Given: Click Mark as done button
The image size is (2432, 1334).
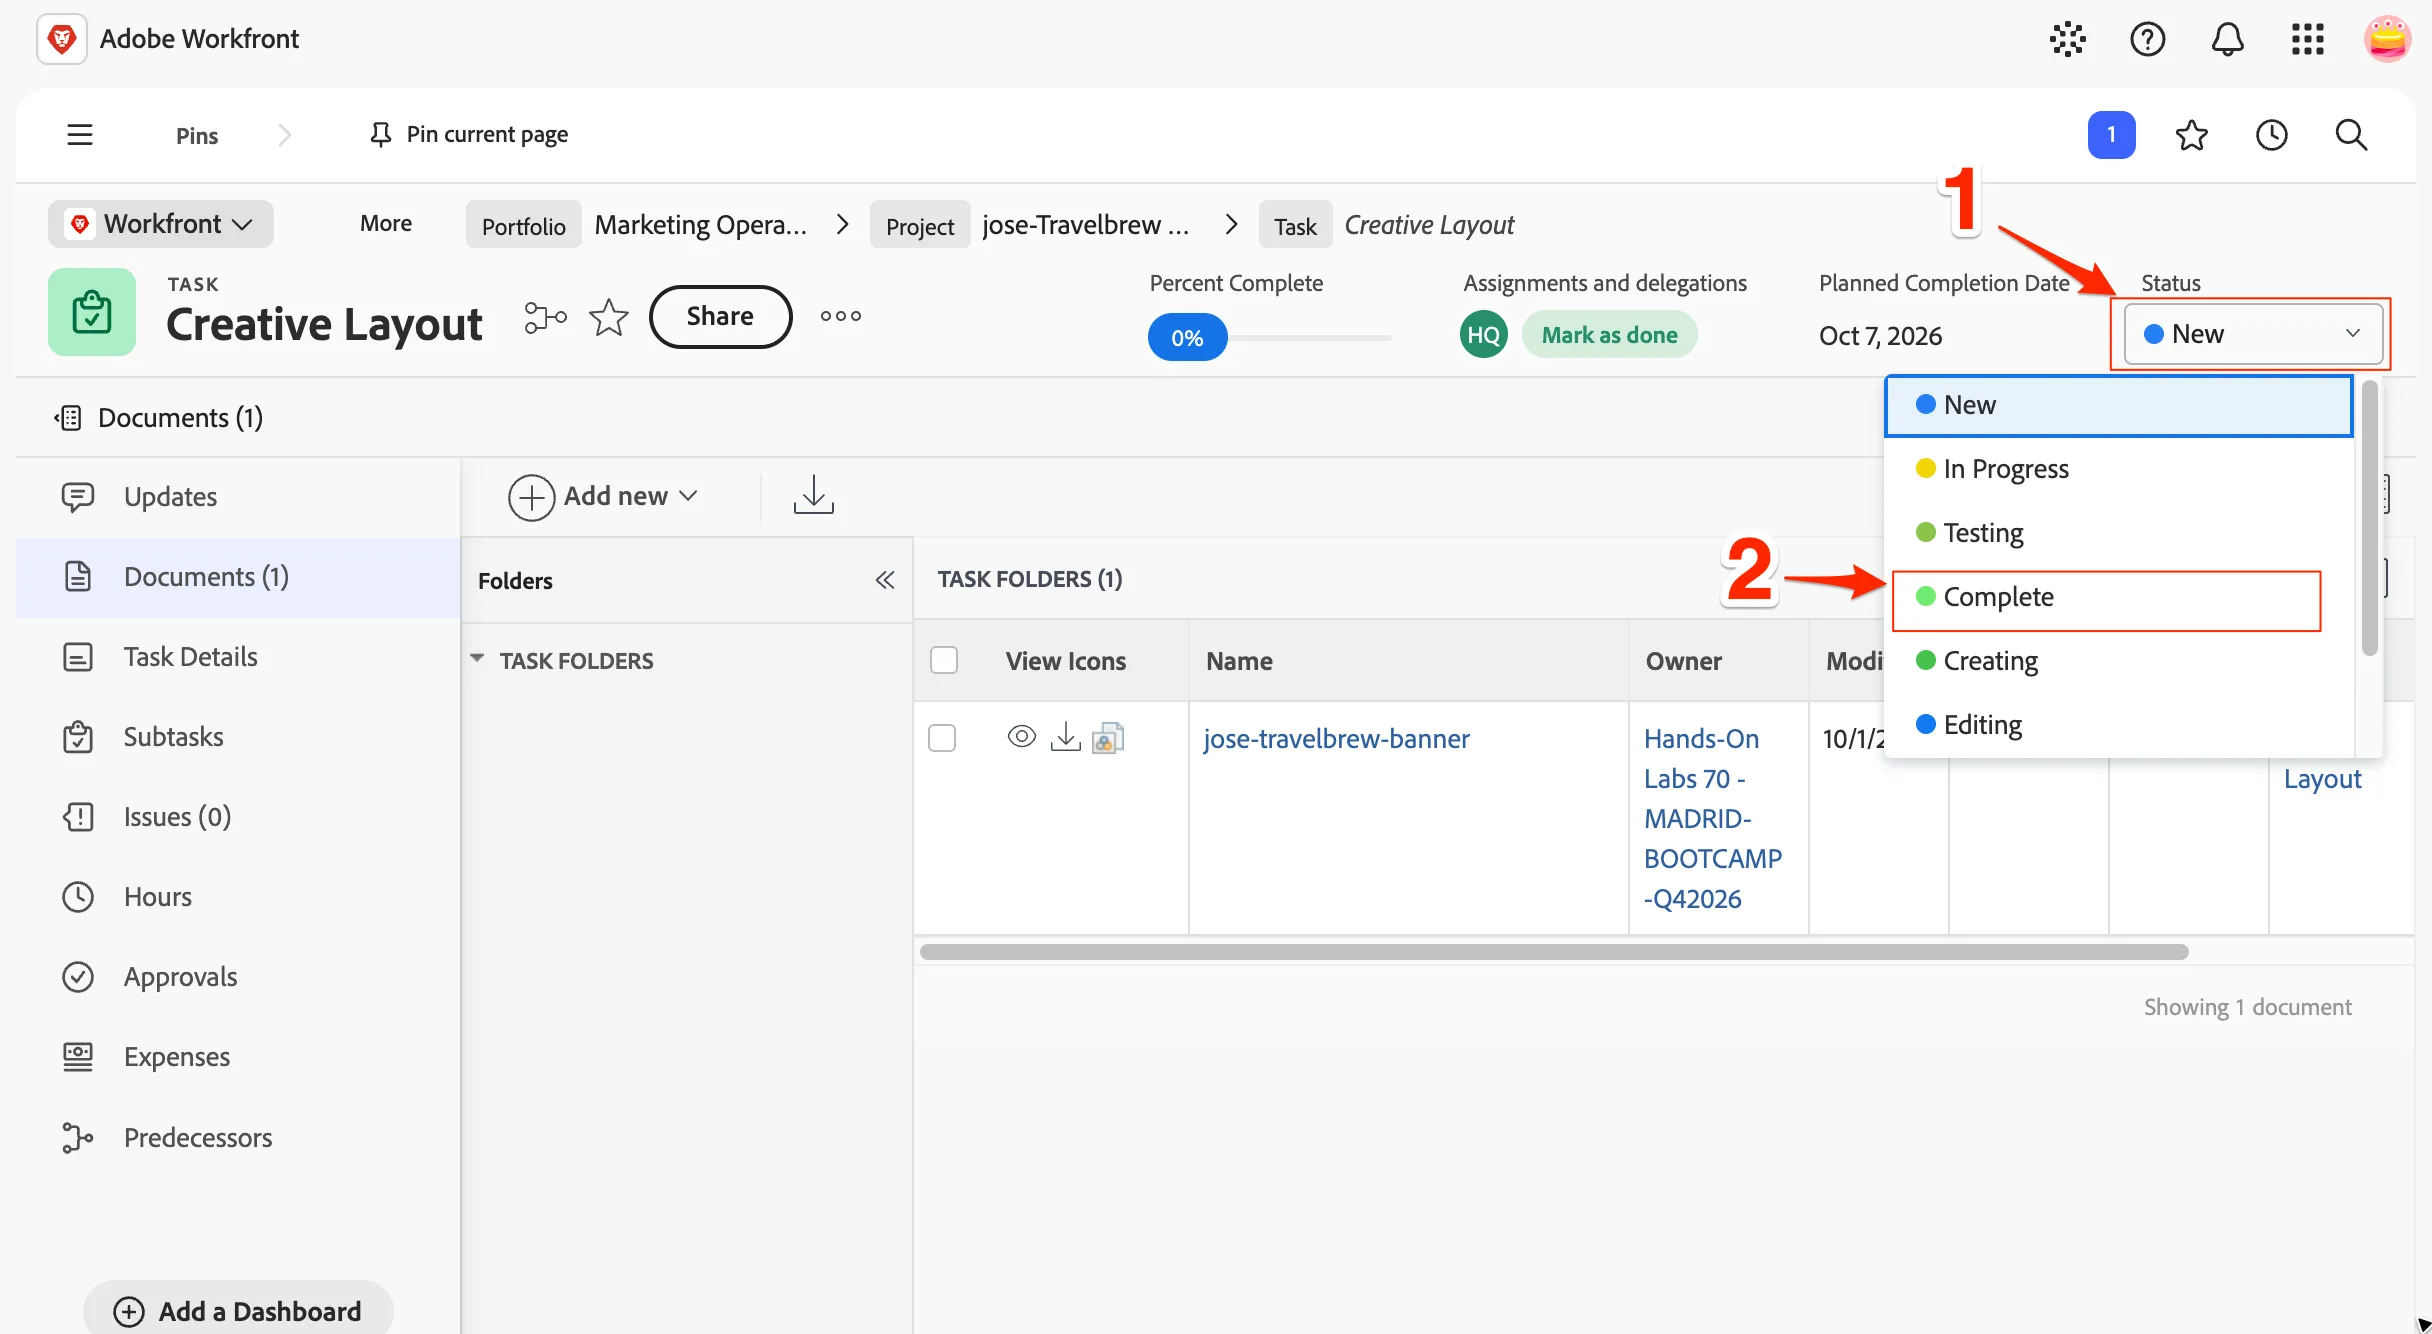Looking at the screenshot, I should tap(1609, 335).
